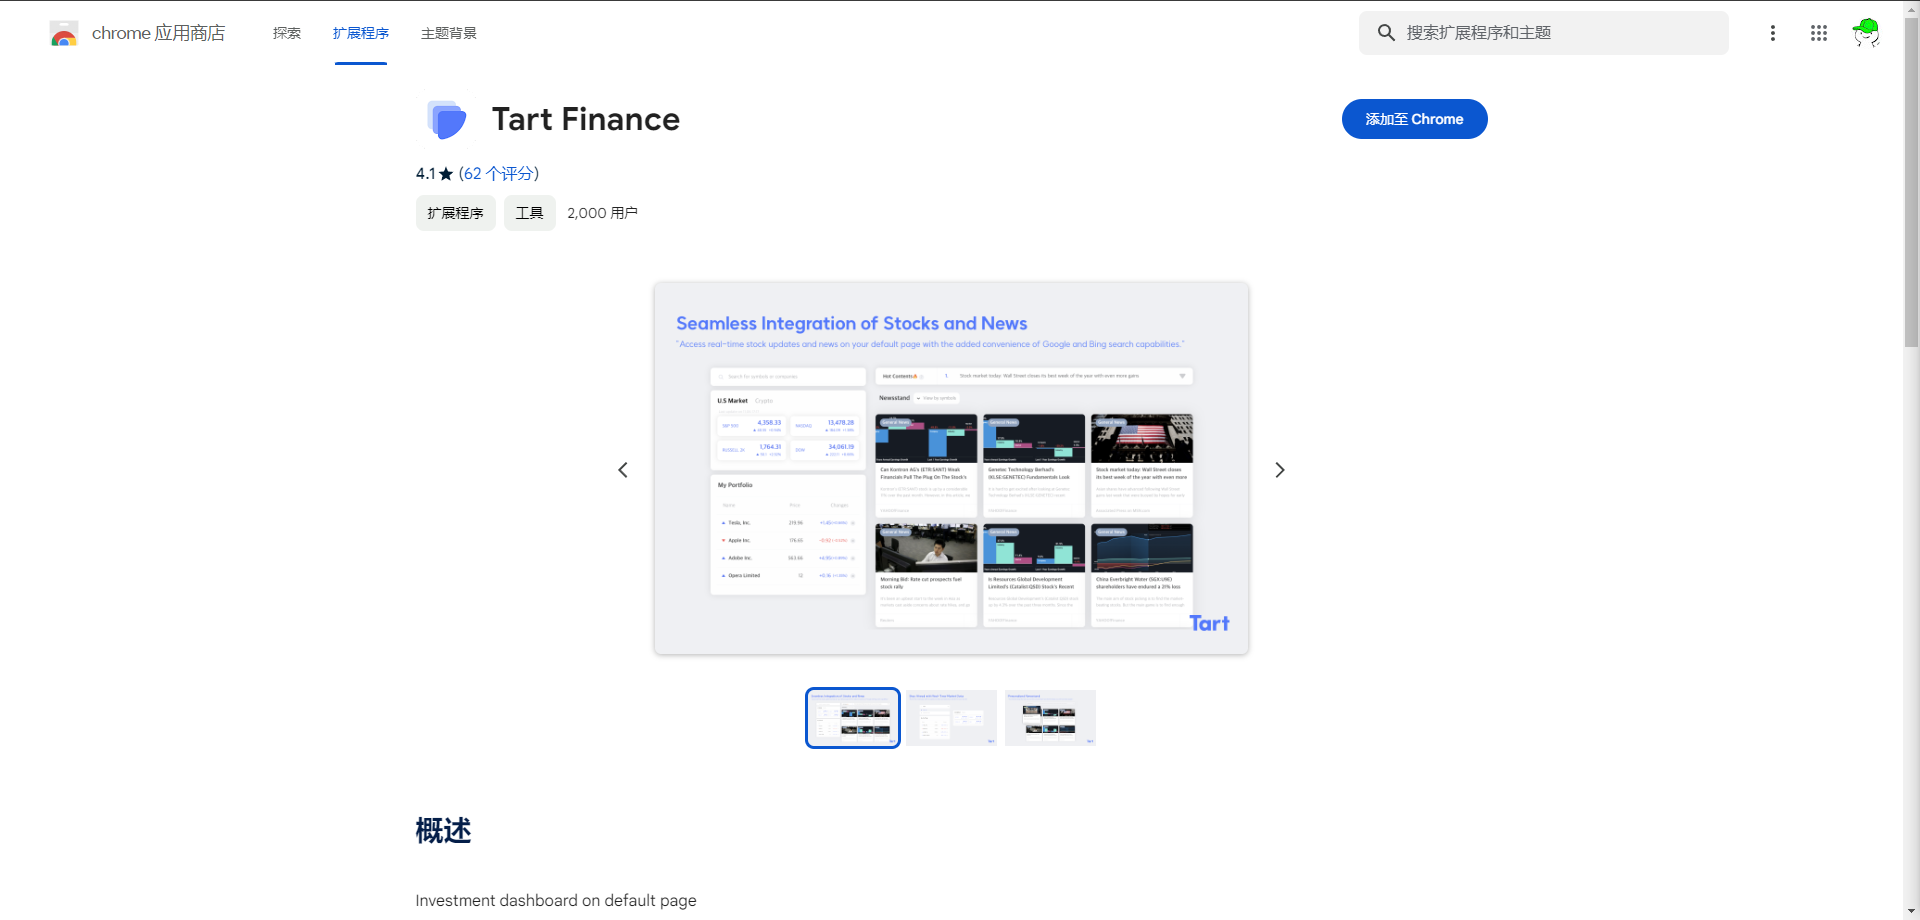Click the chrome 应用商店 title link
This screenshot has height=920, width=1920.
point(158,33)
